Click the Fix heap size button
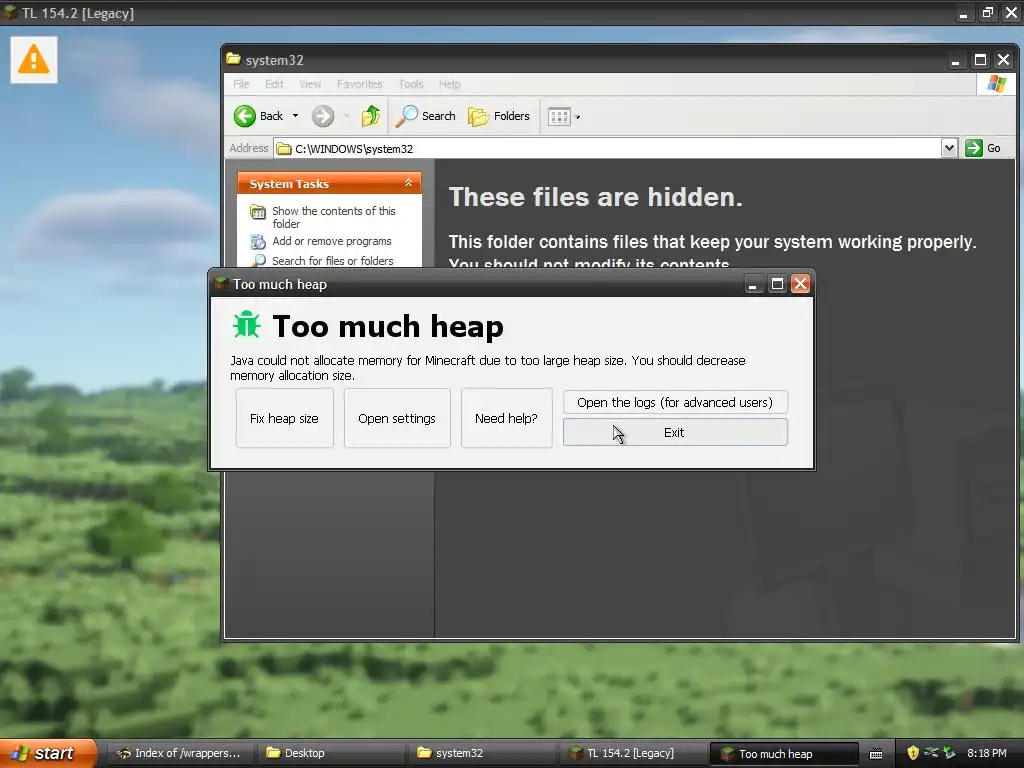Image resolution: width=1024 pixels, height=768 pixels. [x=284, y=418]
